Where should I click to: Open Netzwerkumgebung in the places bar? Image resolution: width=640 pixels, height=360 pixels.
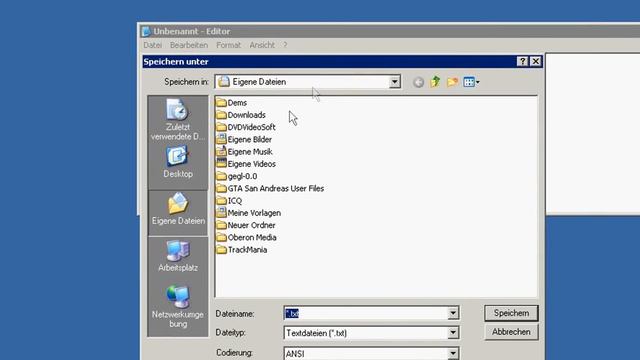point(178,307)
